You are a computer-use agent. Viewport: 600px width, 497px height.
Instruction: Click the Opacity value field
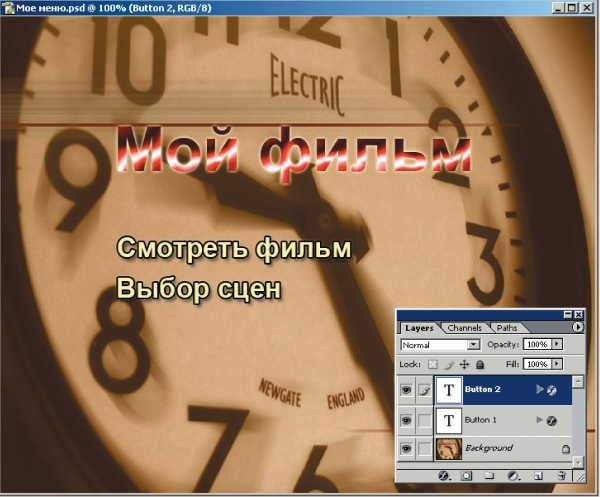[x=537, y=344]
